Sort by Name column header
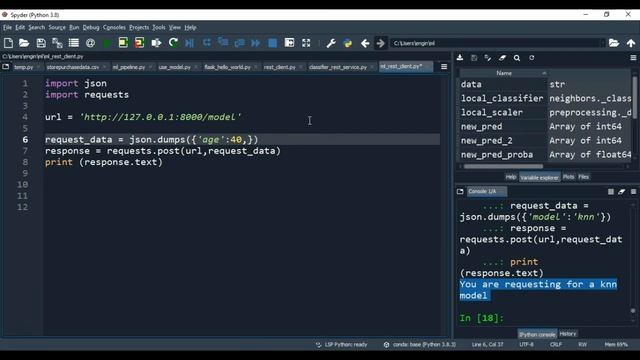 [x=504, y=73]
